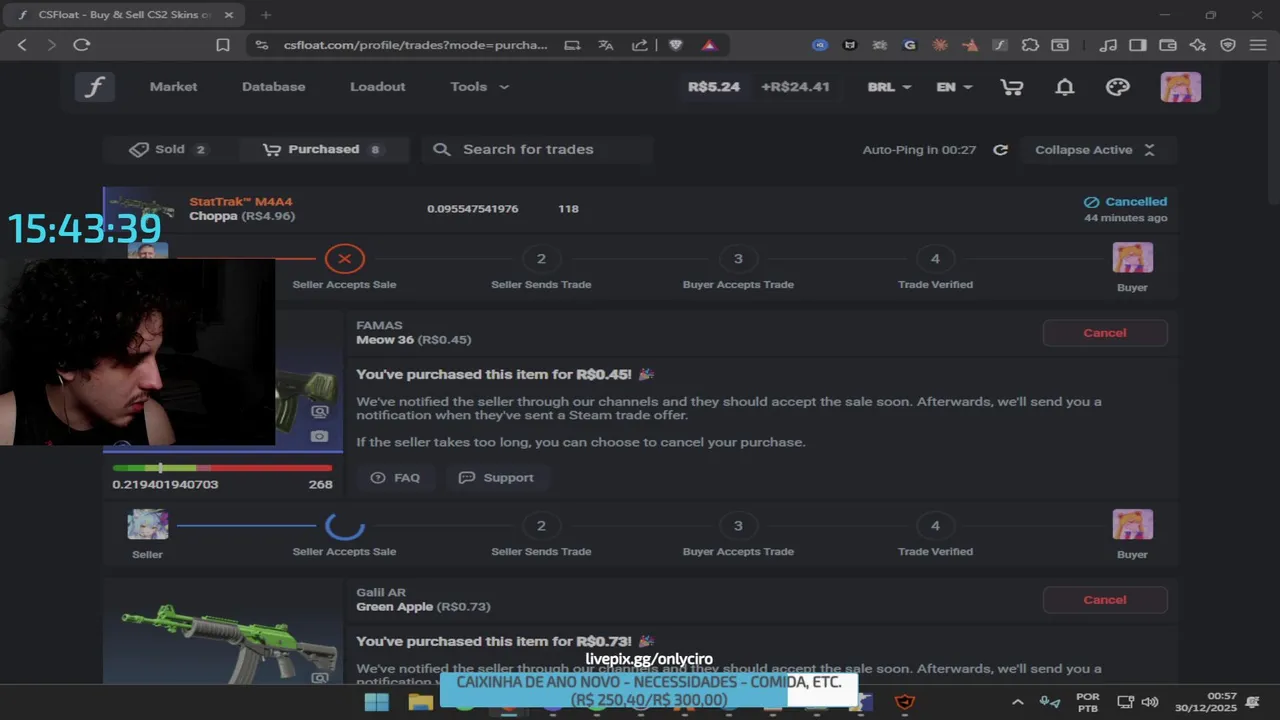Show hidden system tray icons

click(1017, 702)
